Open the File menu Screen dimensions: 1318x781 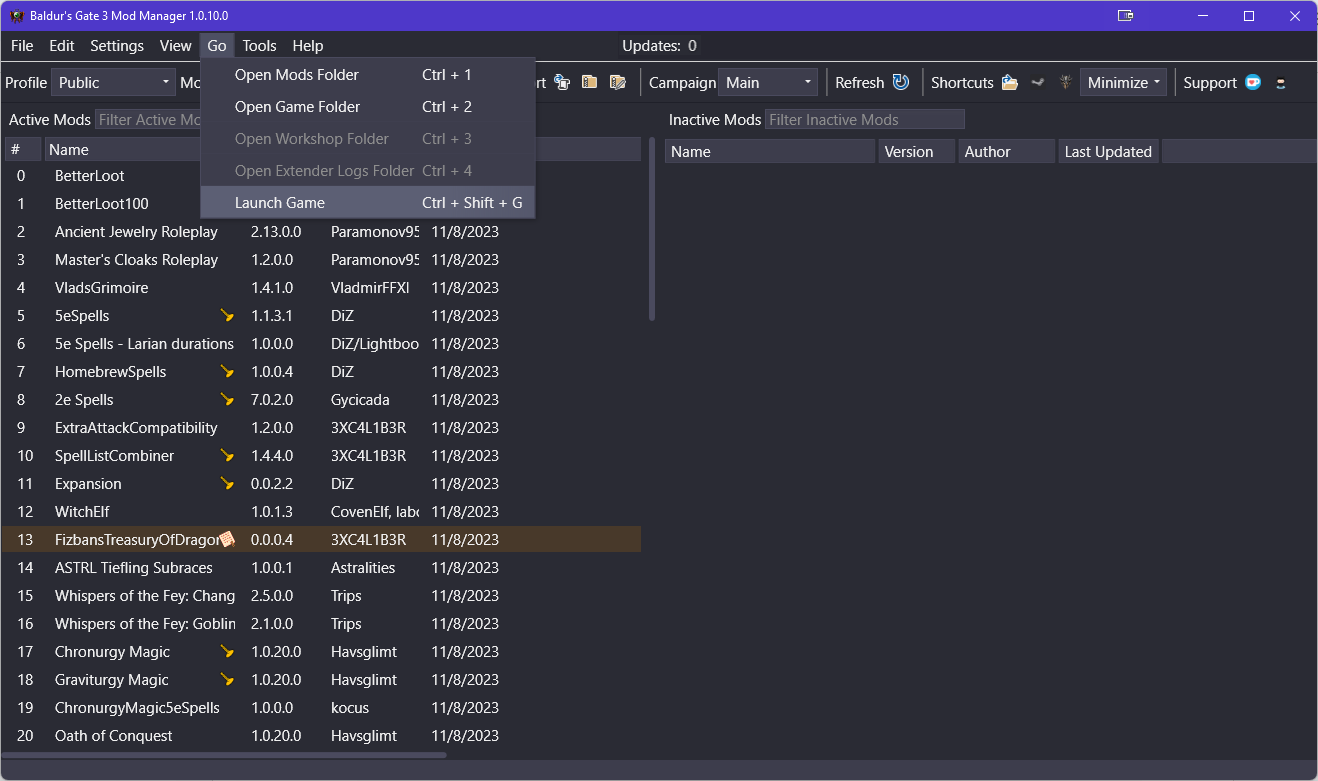pos(22,46)
